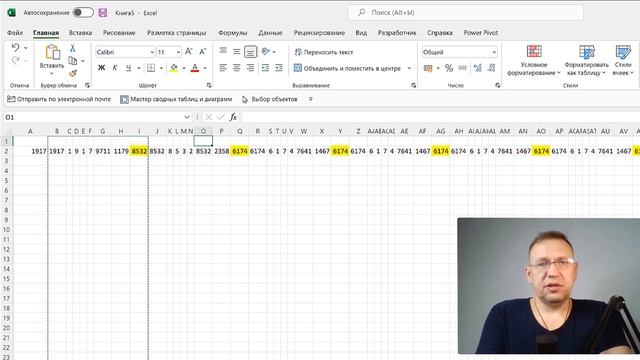Click Переносить текст wrap text button
The image size is (640, 360).
pos(324,52)
